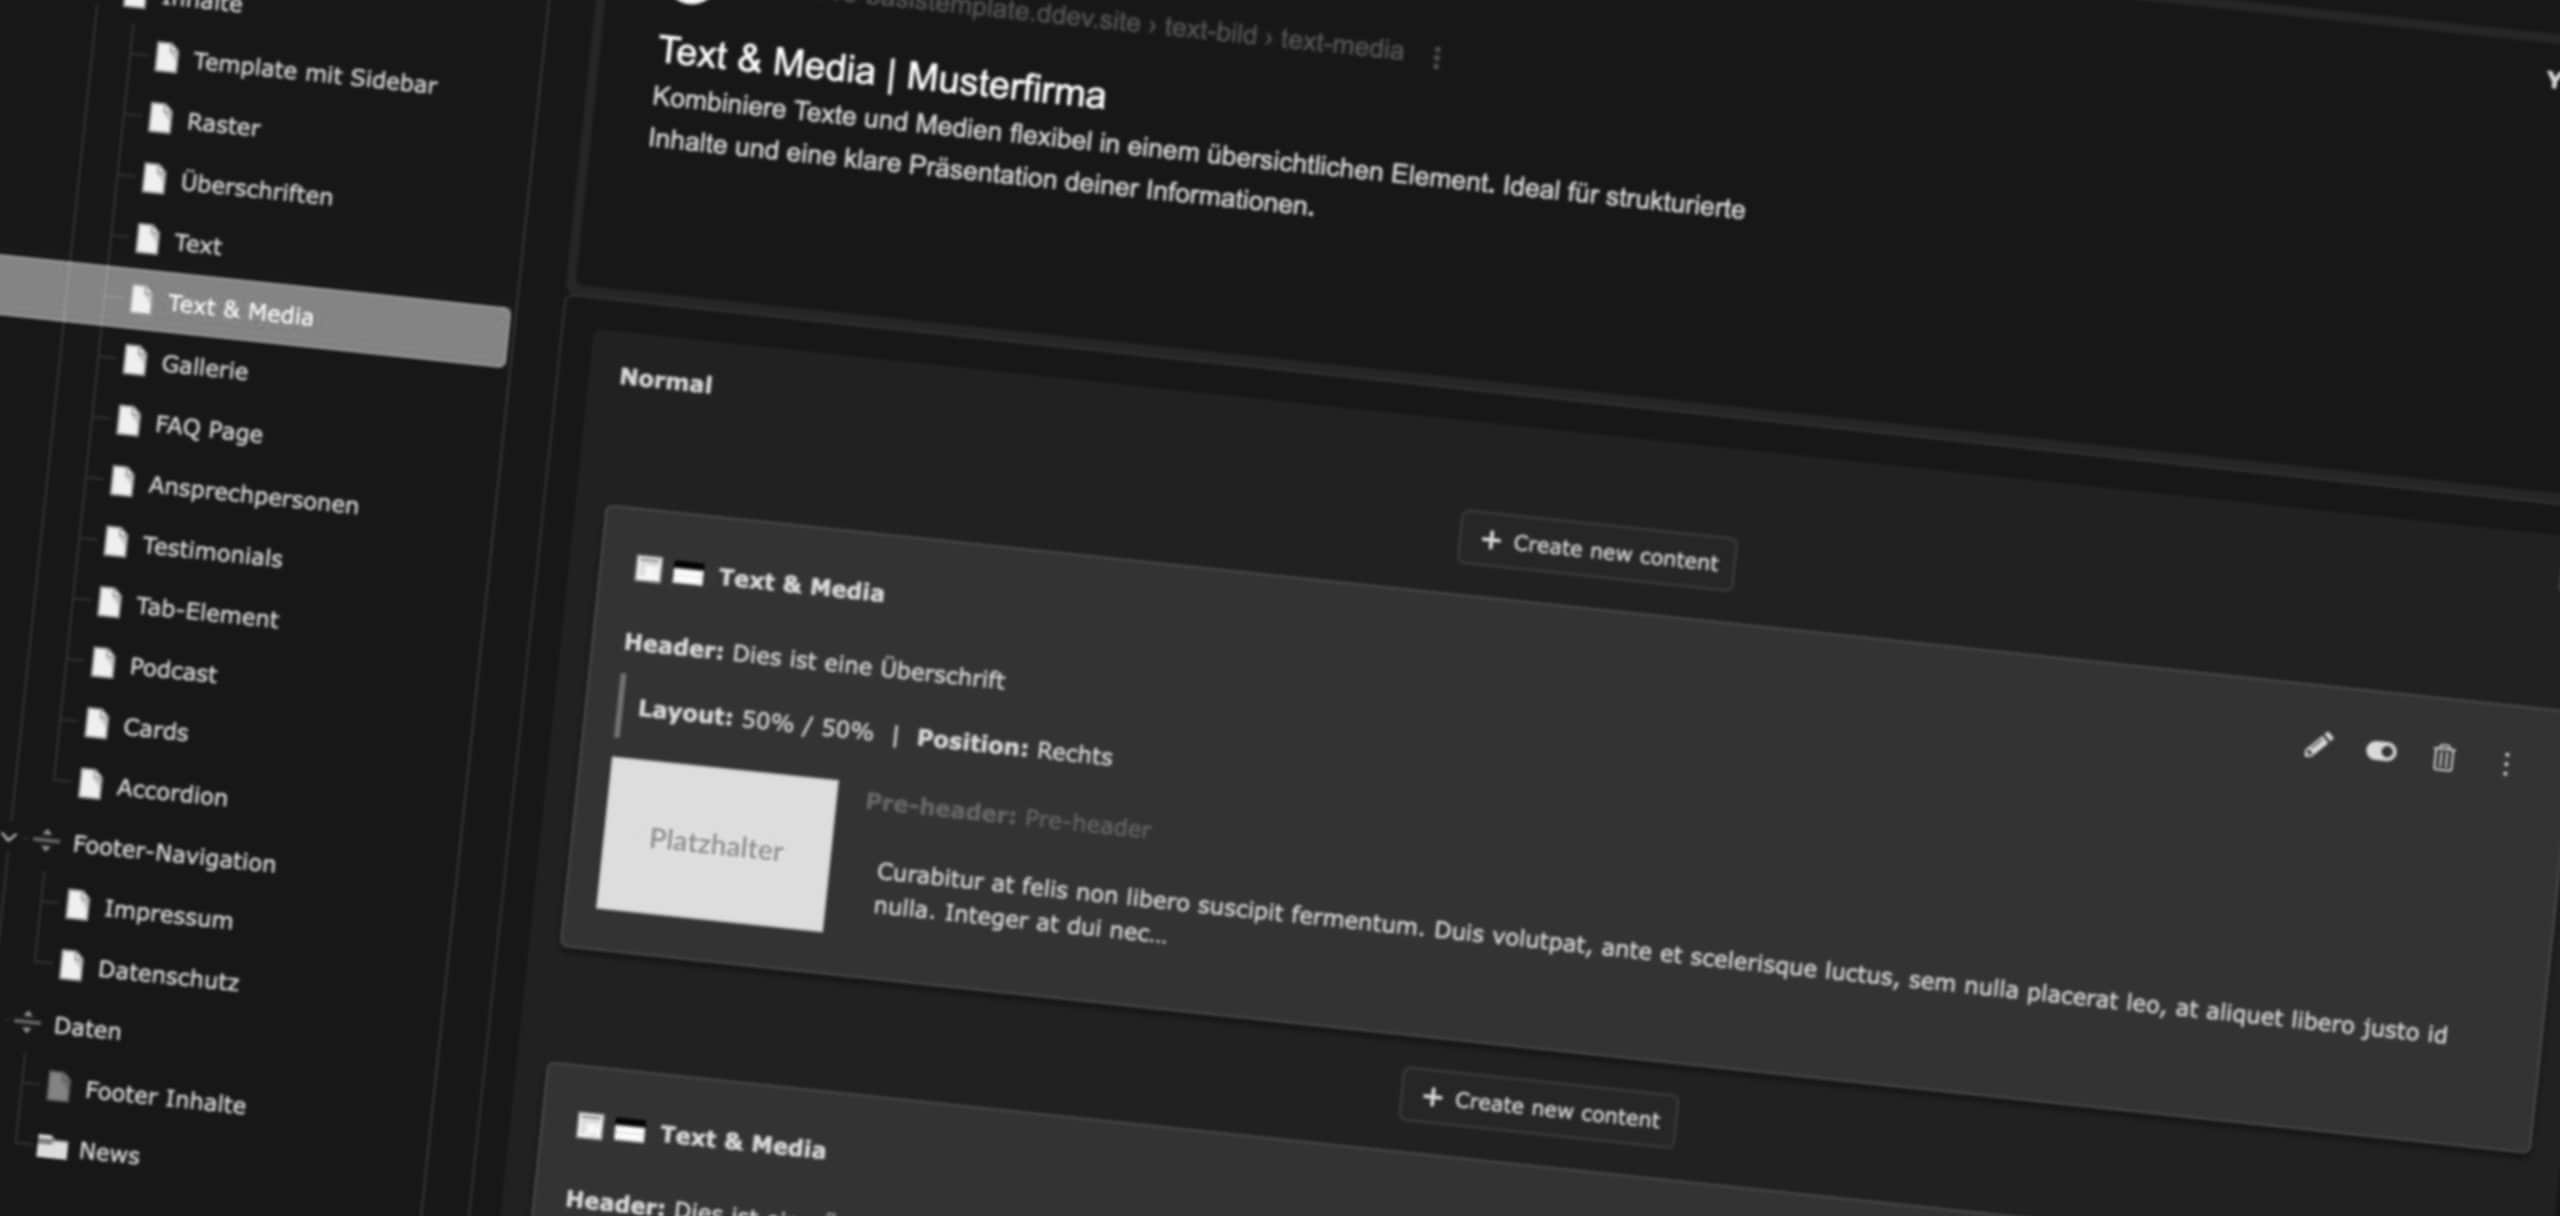The height and width of the screenshot is (1216, 2560).
Task: Open the Impressum page
Action: click(168, 914)
